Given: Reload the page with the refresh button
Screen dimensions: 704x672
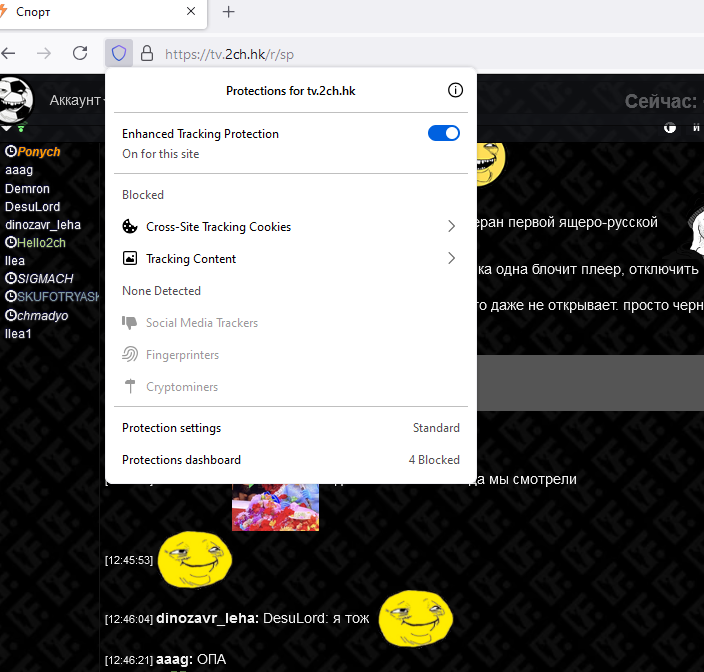Looking at the screenshot, I should click(x=80, y=53).
